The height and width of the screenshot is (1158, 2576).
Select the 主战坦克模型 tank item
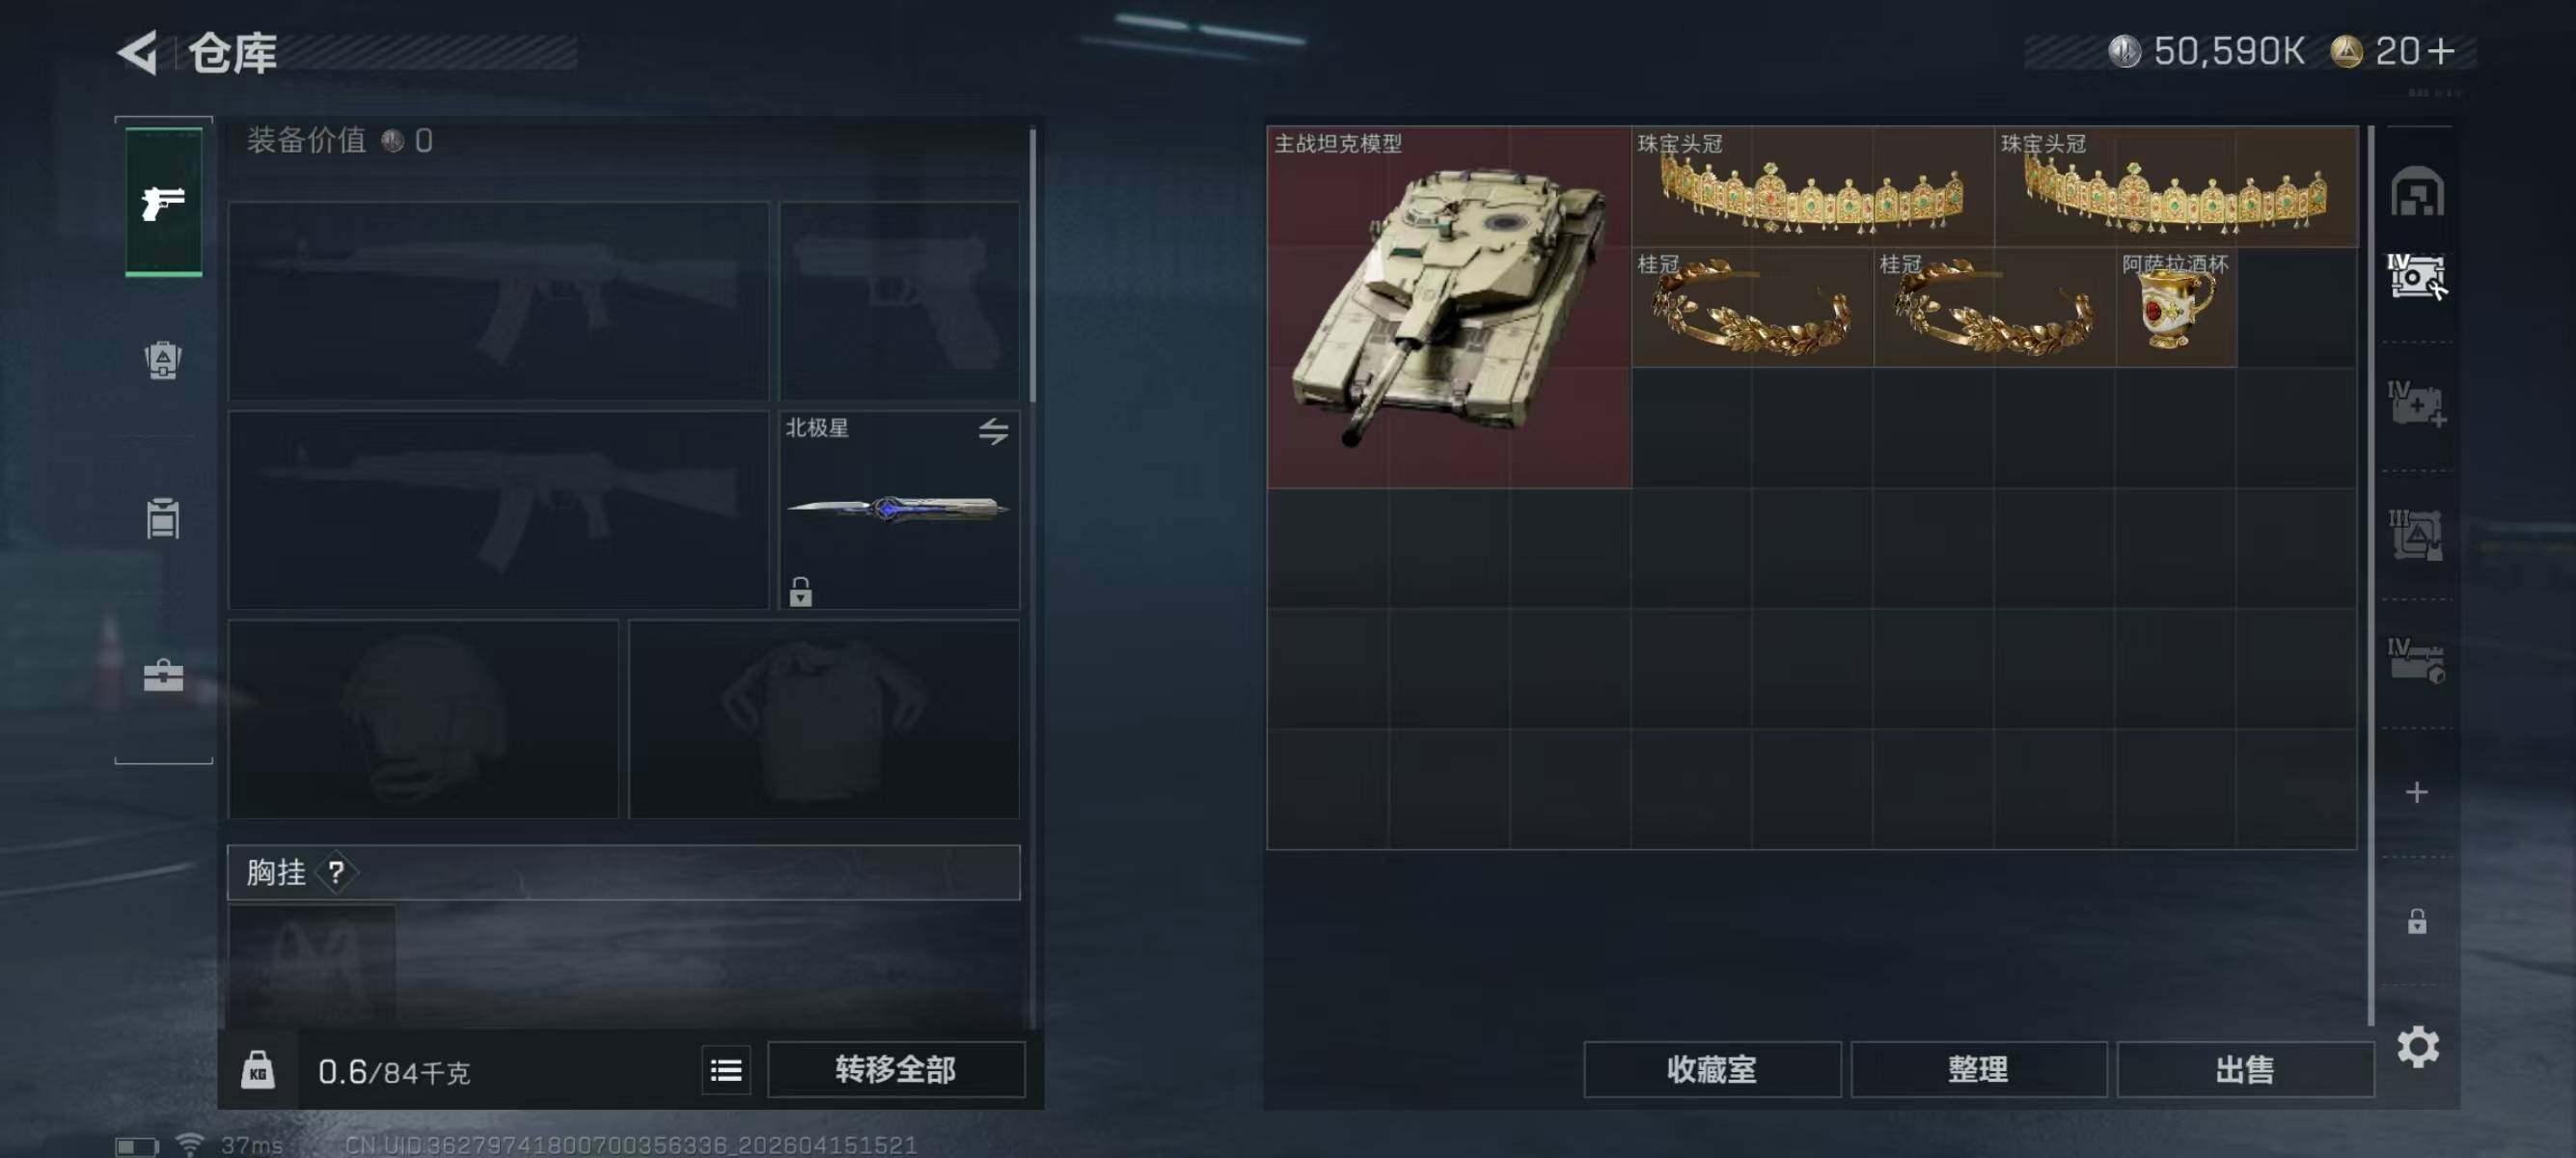coord(1448,307)
